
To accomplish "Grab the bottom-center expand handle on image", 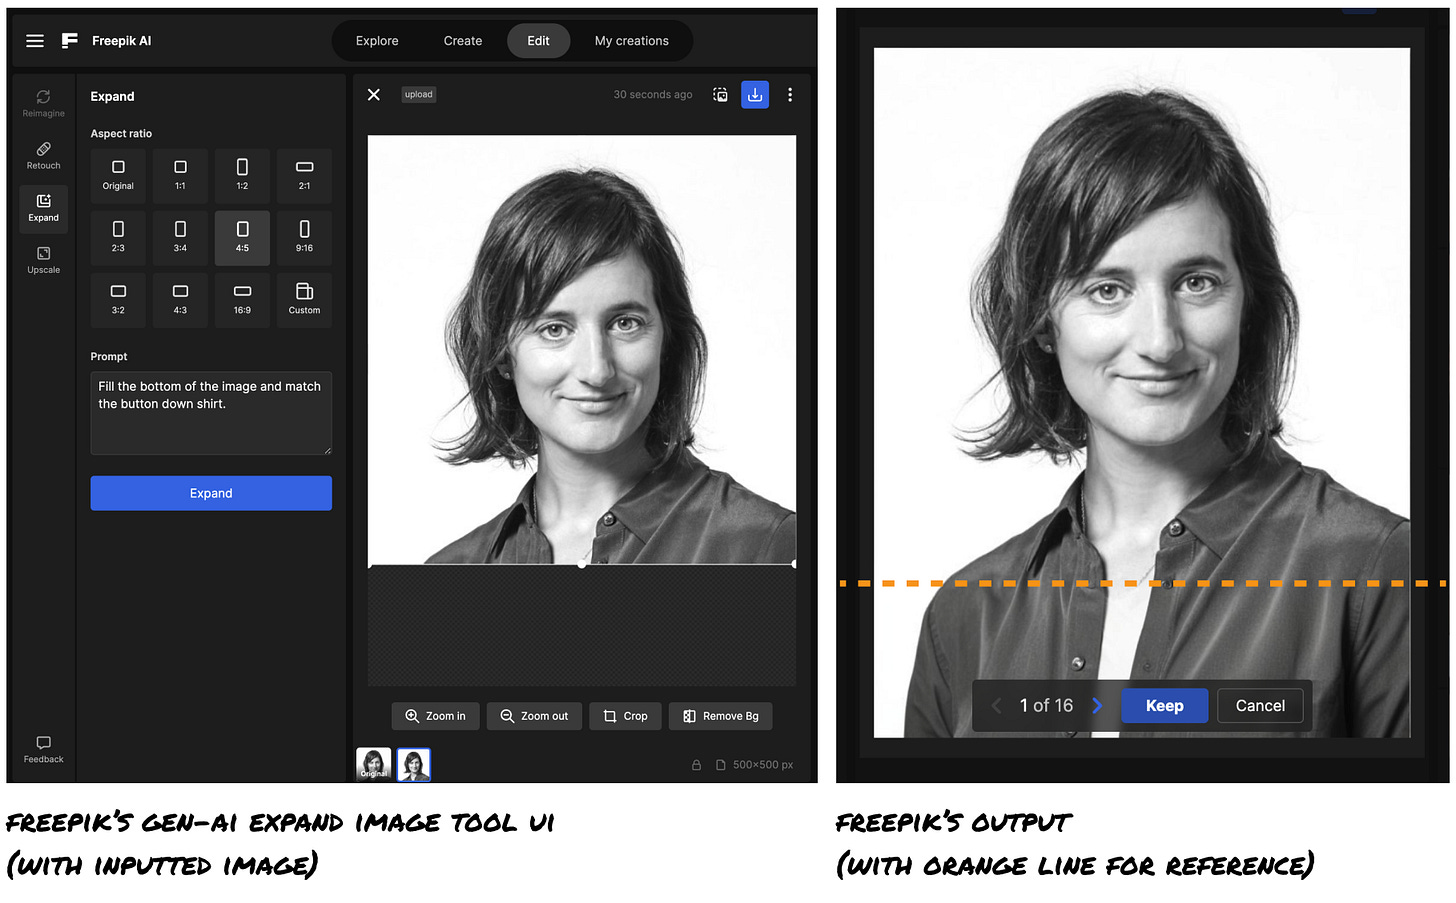I will 582,565.
